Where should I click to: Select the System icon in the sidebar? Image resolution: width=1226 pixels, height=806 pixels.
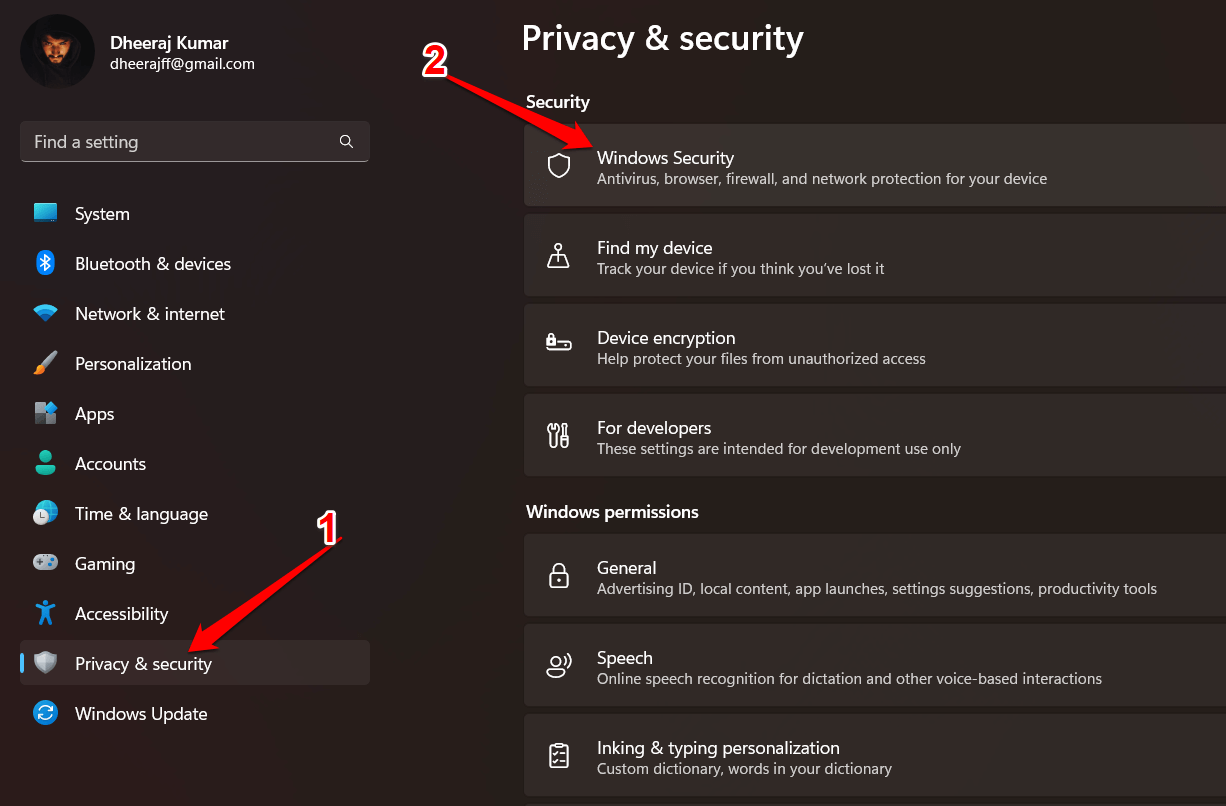(46, 213)
